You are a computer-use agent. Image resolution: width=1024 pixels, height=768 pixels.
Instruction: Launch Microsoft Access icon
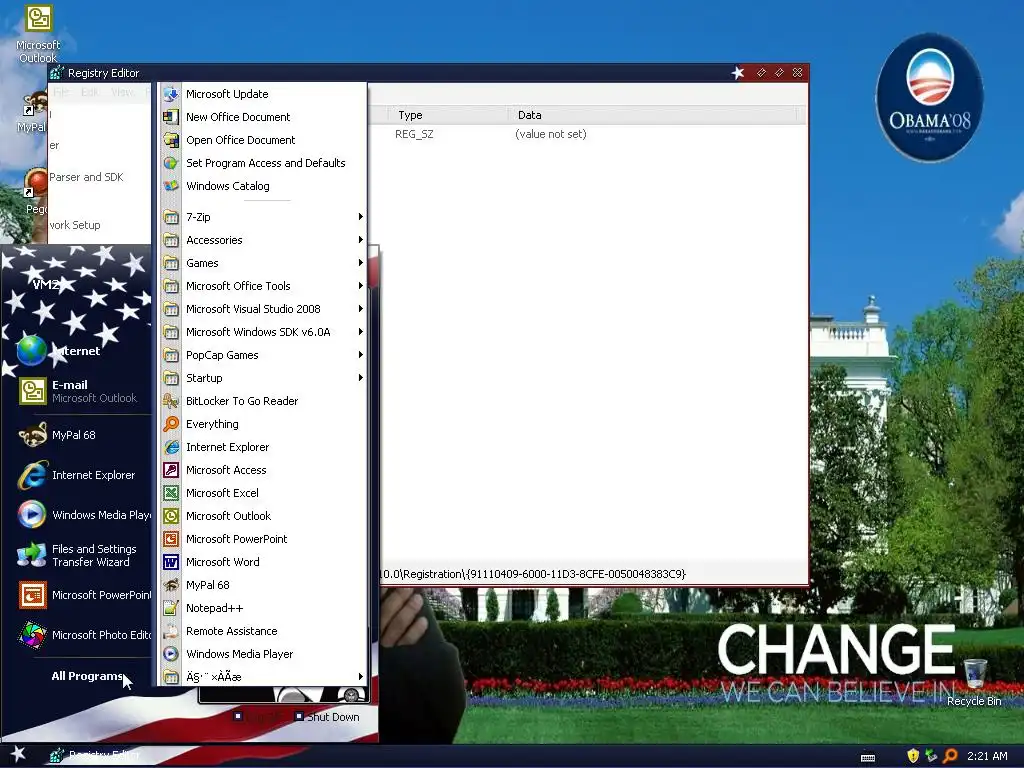pyautogui.click(x=171, y=470)
